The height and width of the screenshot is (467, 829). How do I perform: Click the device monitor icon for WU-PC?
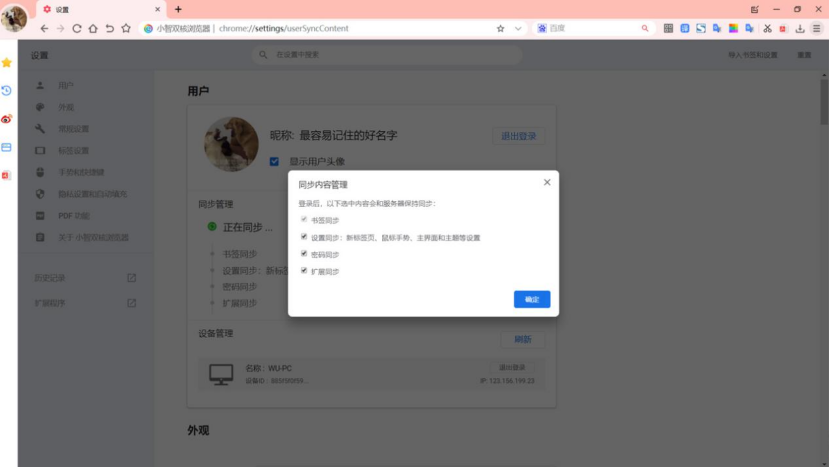pyautogui.click(x=221, y=374)
